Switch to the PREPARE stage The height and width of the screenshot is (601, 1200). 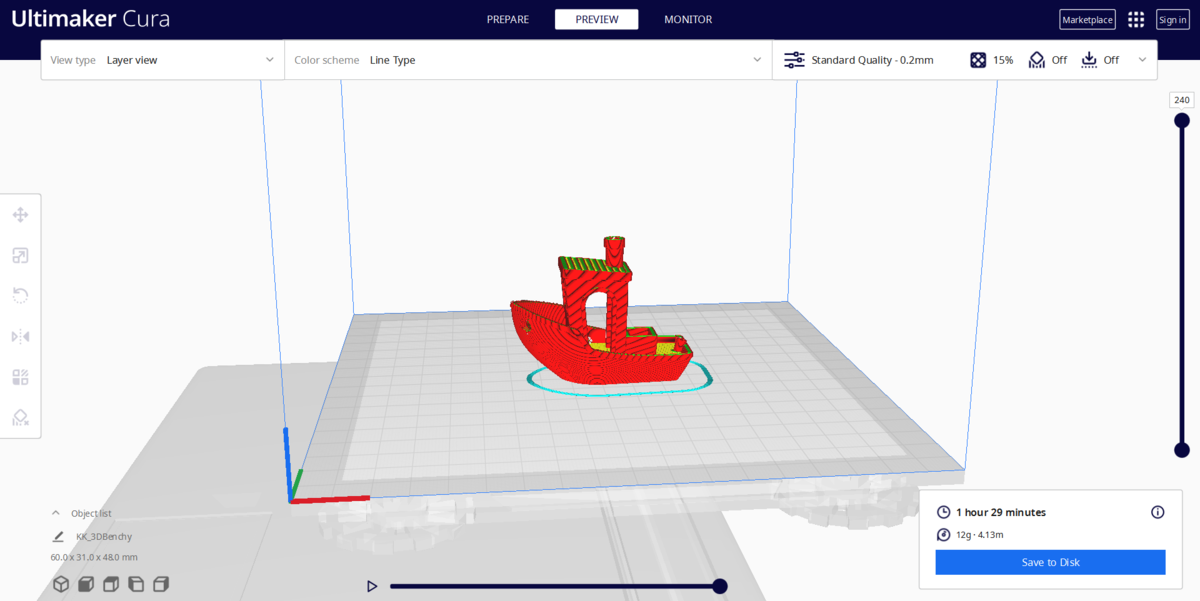tap(508, 19)
